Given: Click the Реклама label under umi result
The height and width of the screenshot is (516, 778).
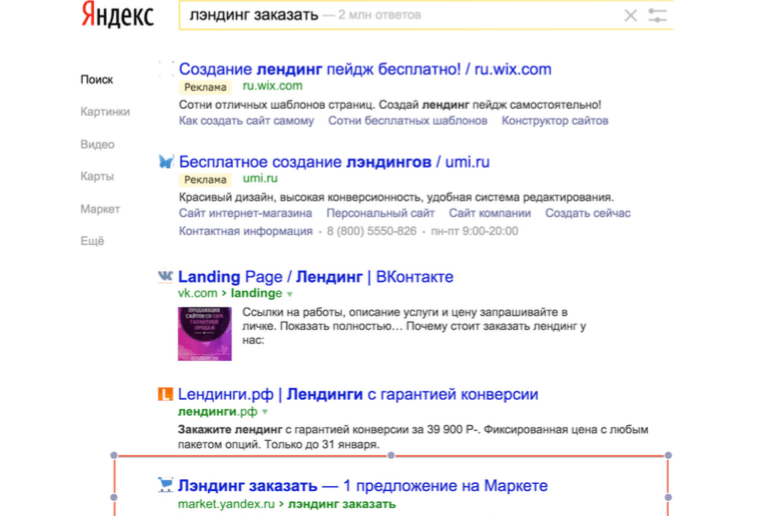Looking at the screenshot, I should (205, 180).
